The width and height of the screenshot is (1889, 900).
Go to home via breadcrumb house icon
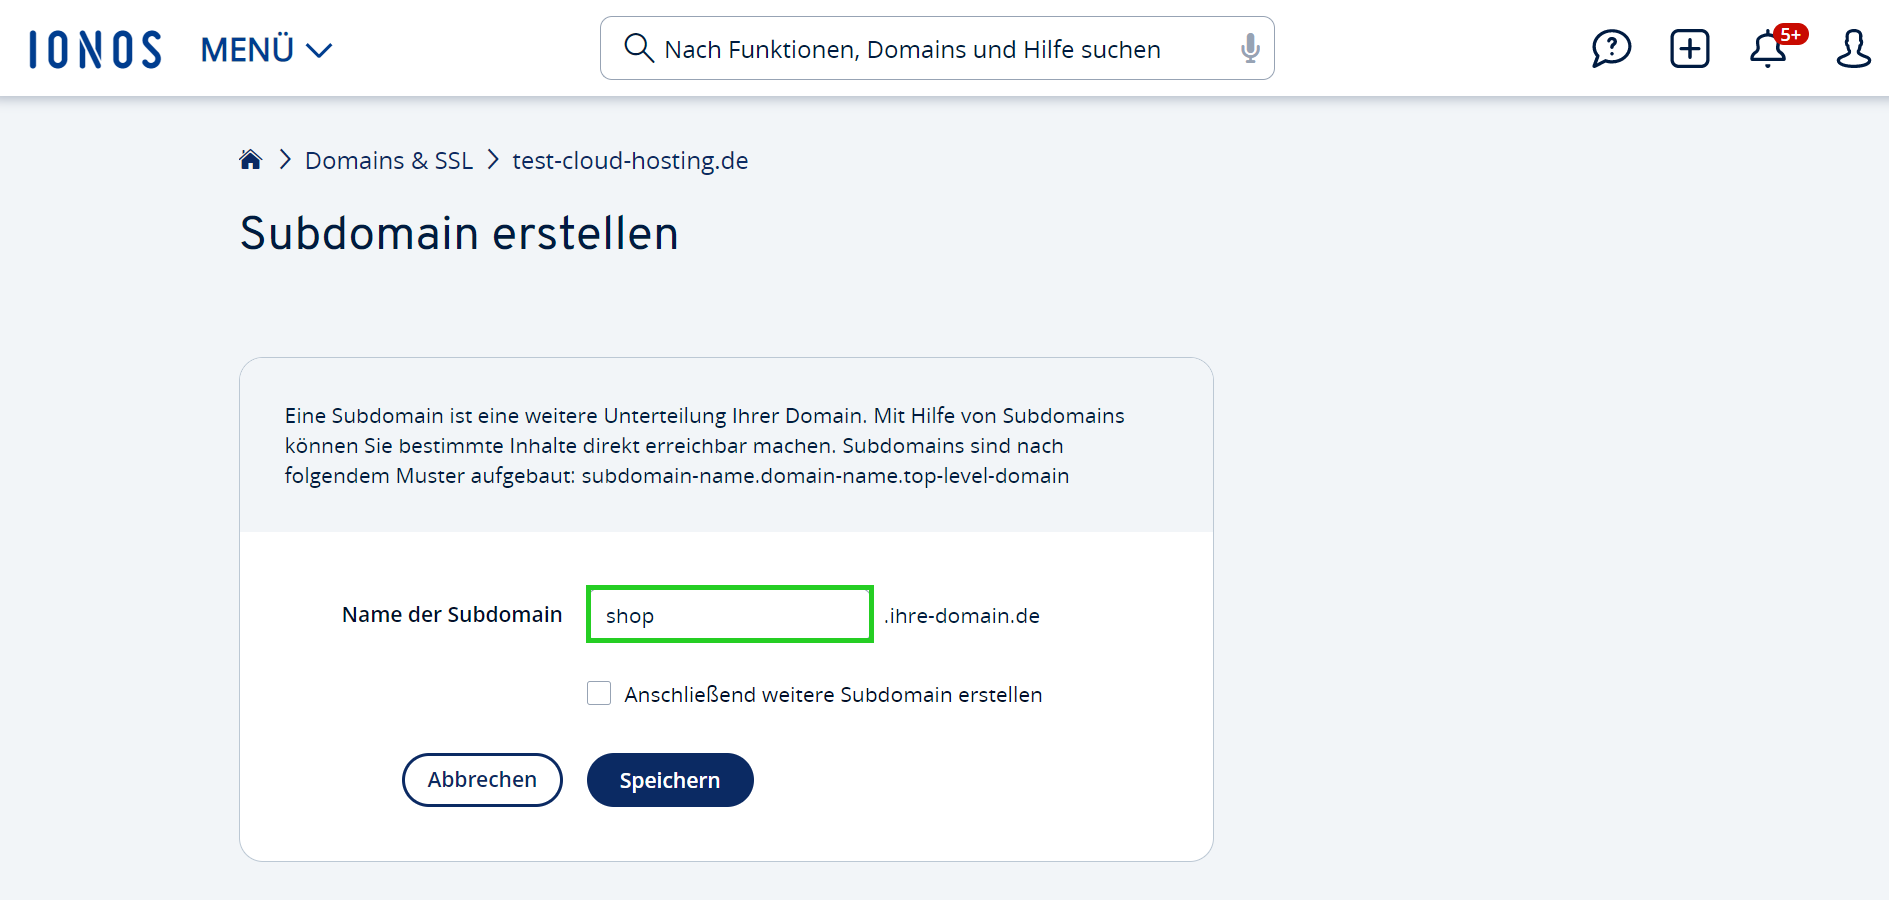coord(250,160)
